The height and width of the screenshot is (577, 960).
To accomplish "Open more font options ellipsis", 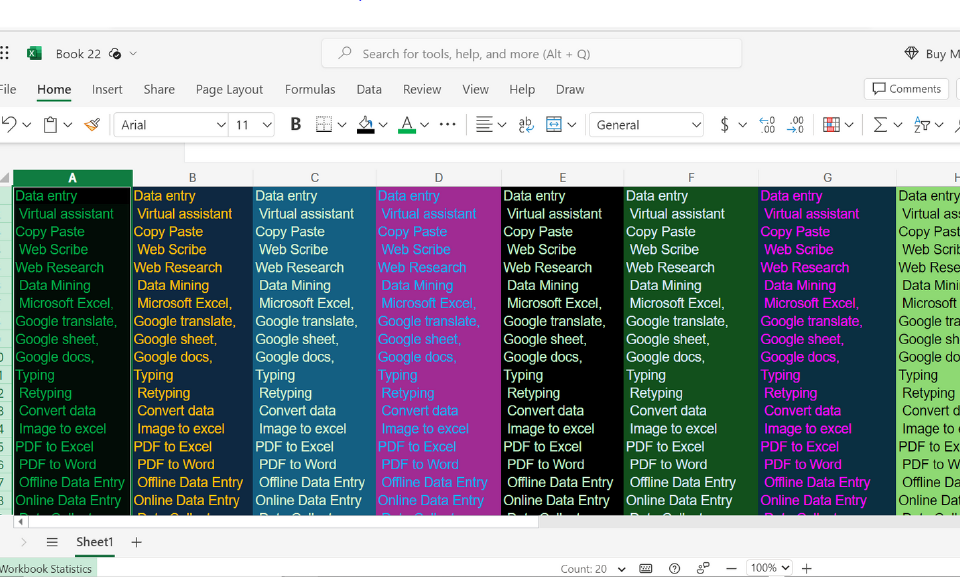I will (448, 124).
